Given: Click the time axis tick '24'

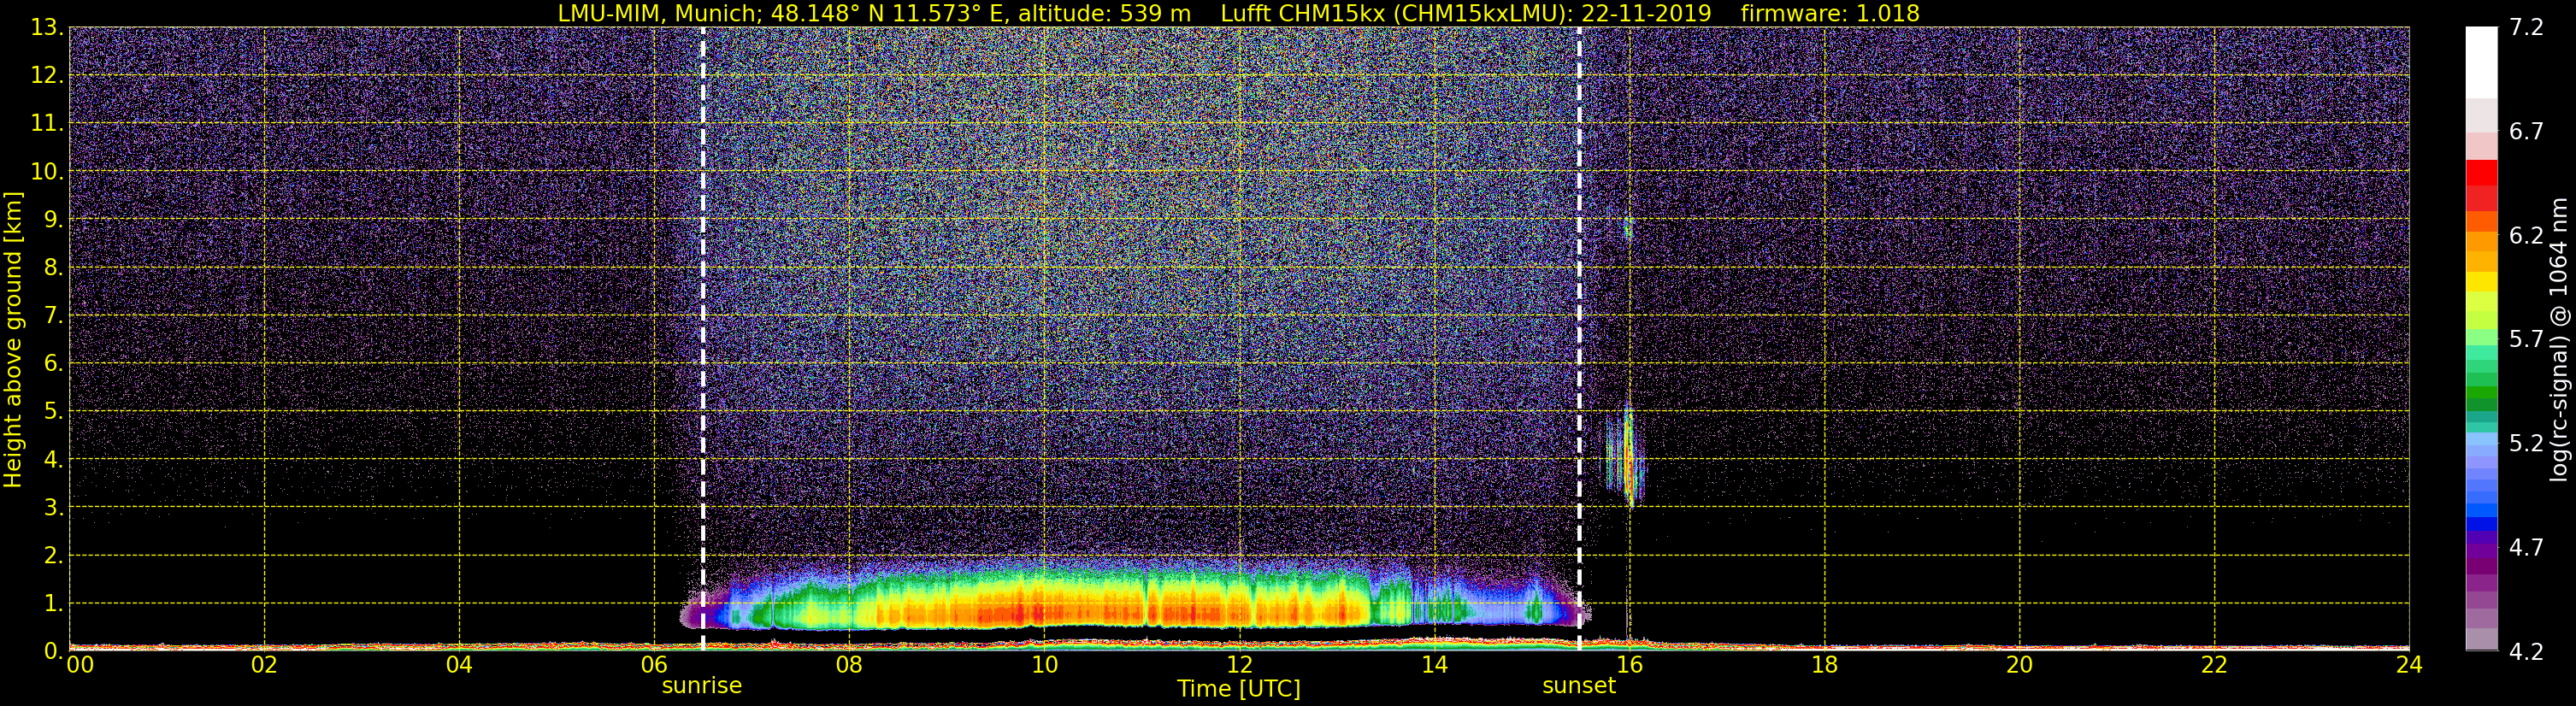Looking at the screenshot, I should tap(2409, 665).
